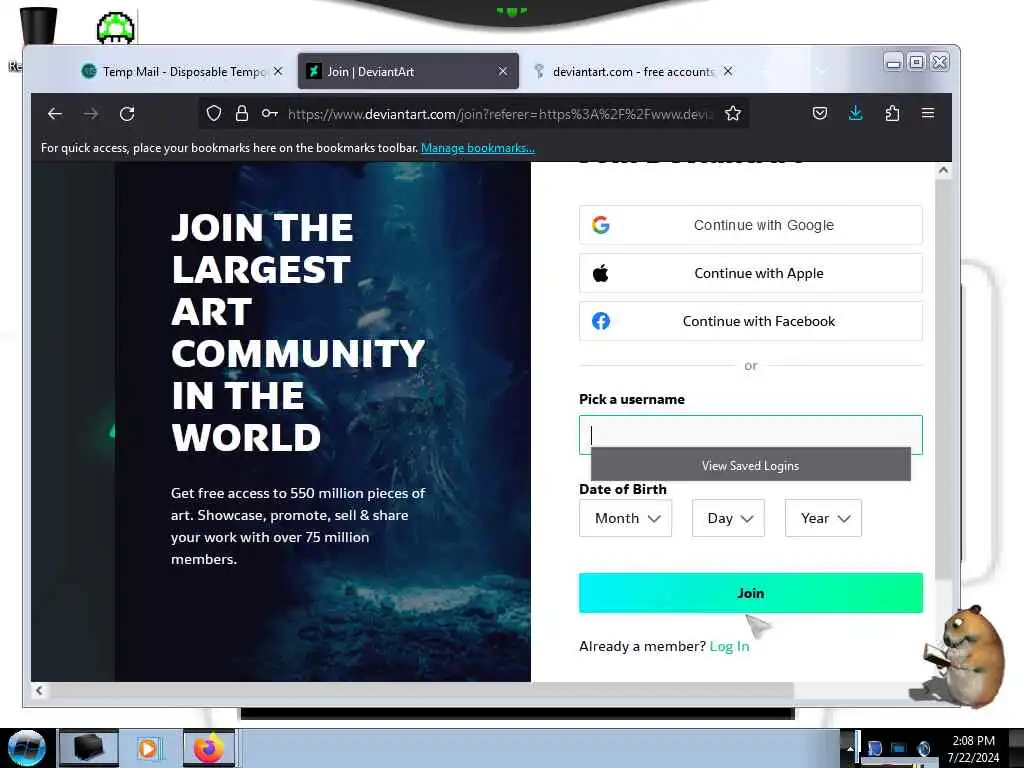The height and width of the screenshot is (768, 1024).
Task: Reload the DeviantArt join page
Action: [127, 114]
